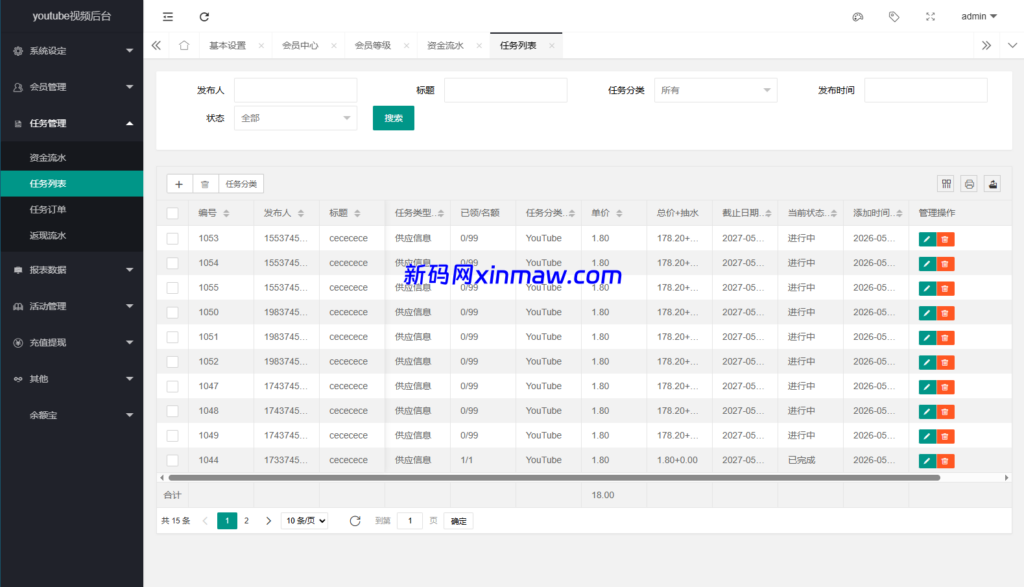This screenshot has height=587, width=1024.
Task: Delete task 1044 with orange trash icon
Action: (x=945, y=461)
